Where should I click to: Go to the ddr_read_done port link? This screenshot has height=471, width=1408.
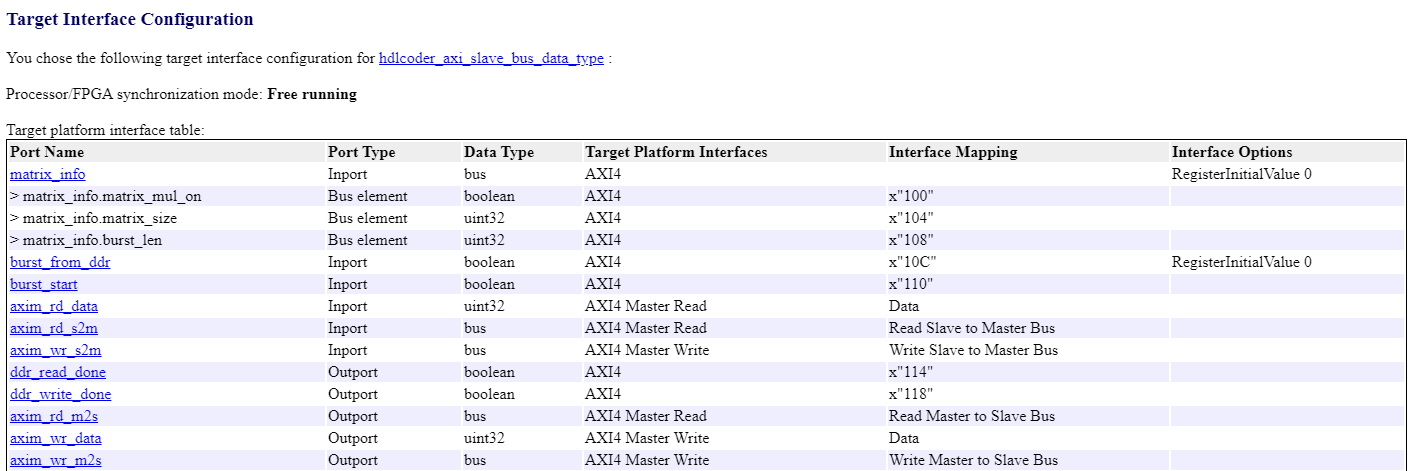pos(58,372)
